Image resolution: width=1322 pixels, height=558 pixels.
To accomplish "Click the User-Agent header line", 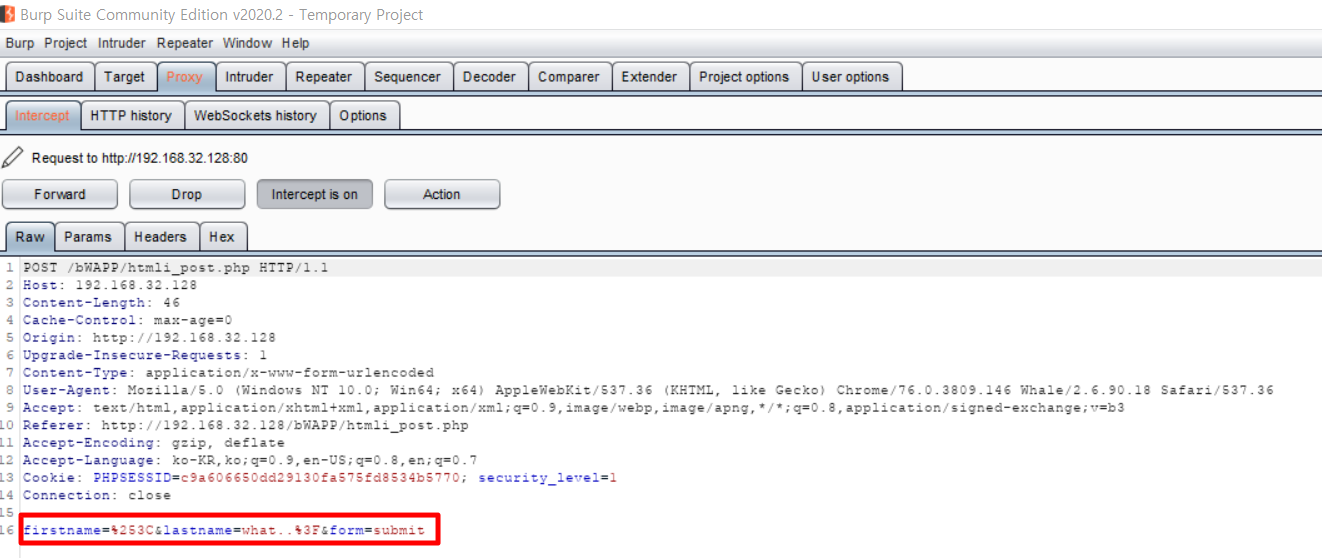I will (x=648, y=390).
